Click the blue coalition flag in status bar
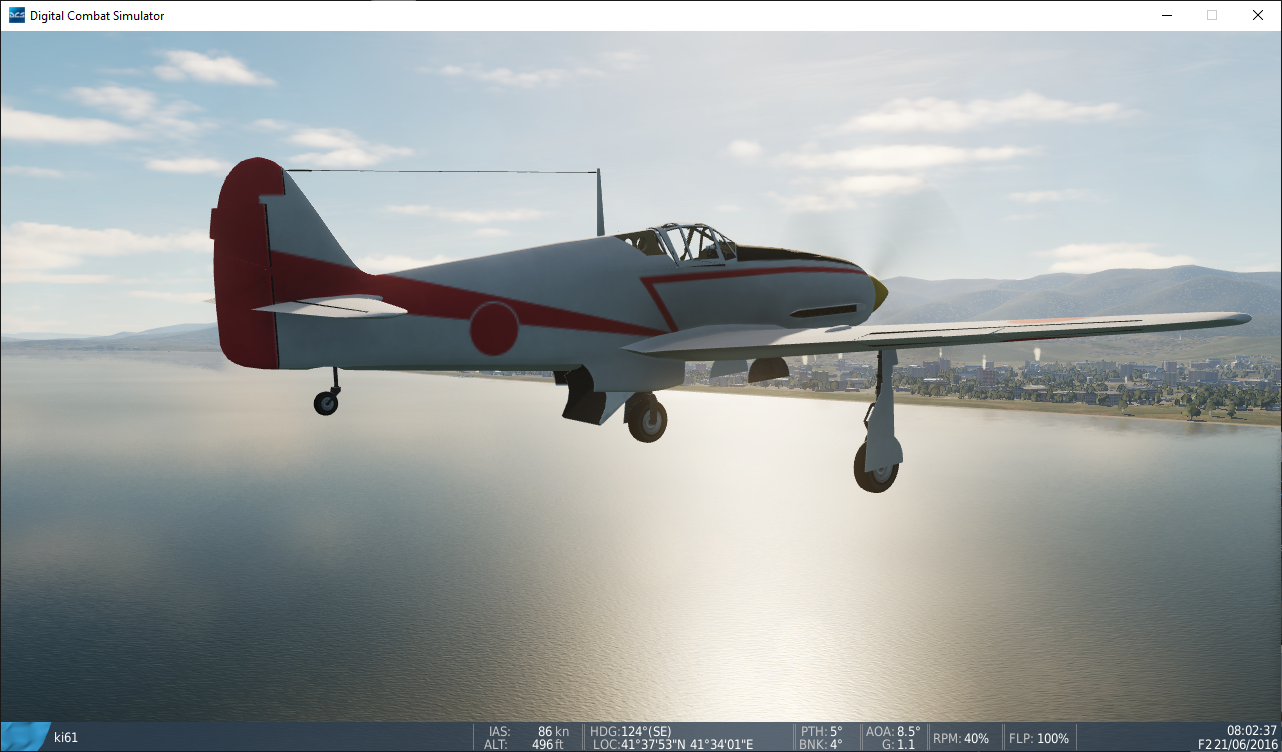 point(24,737)
